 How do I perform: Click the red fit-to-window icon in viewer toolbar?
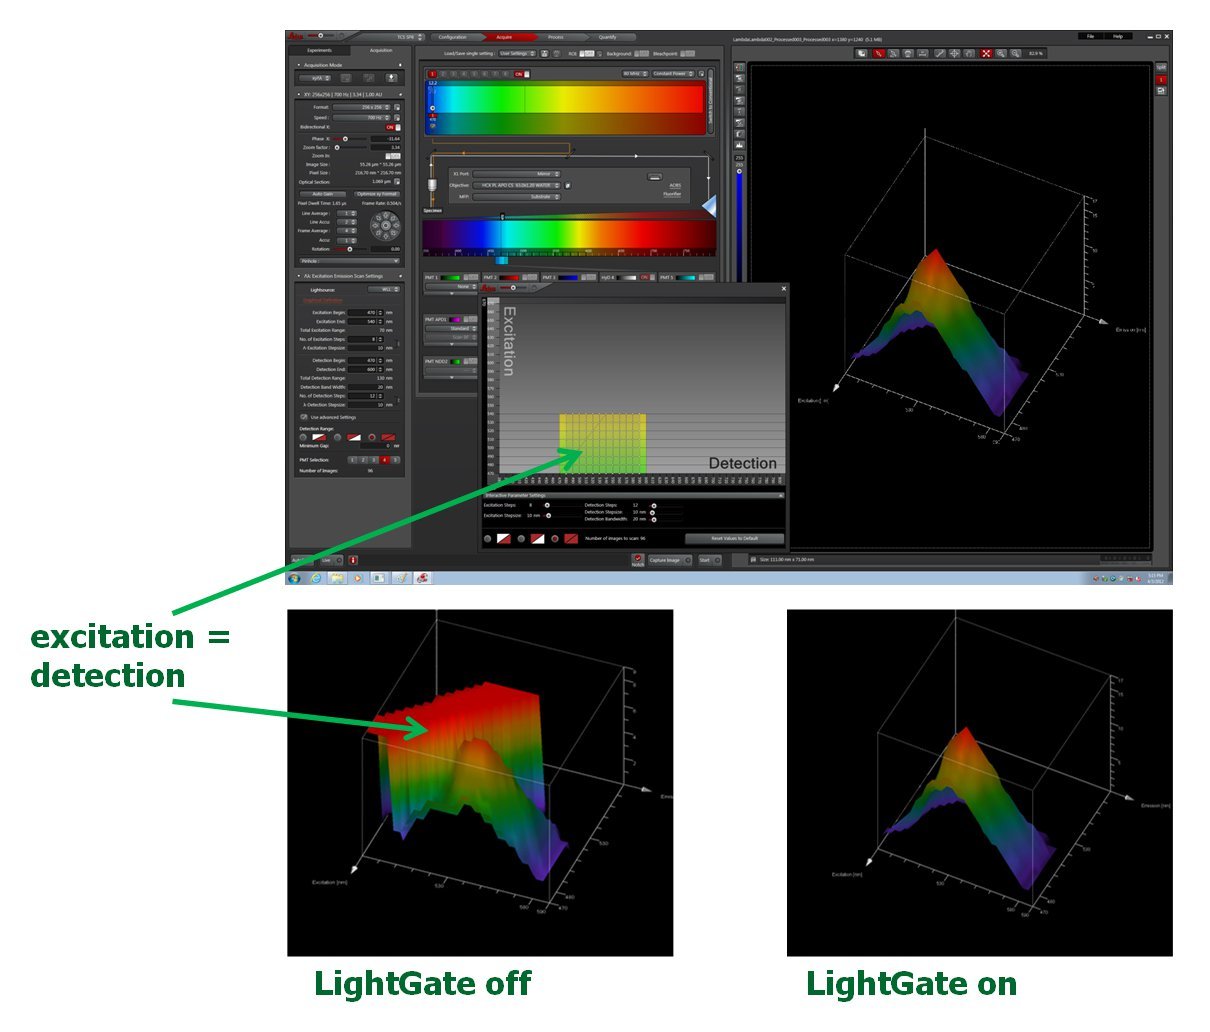[986, 53]
